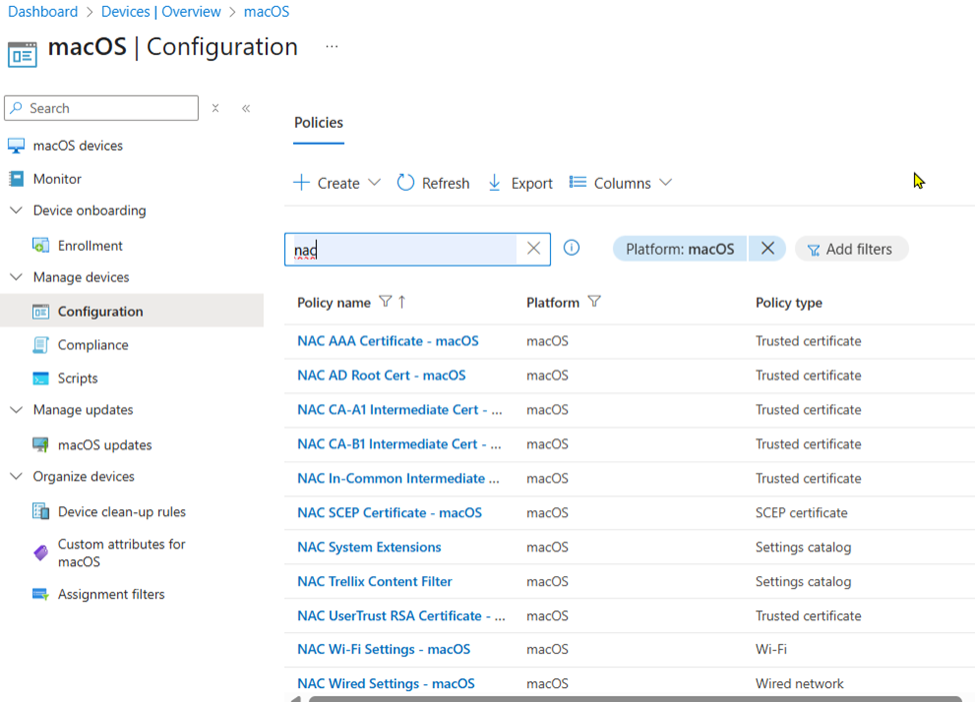View the info tooltip beside the search box
Screen dimensions: 979x704
[x=571, y=248]
